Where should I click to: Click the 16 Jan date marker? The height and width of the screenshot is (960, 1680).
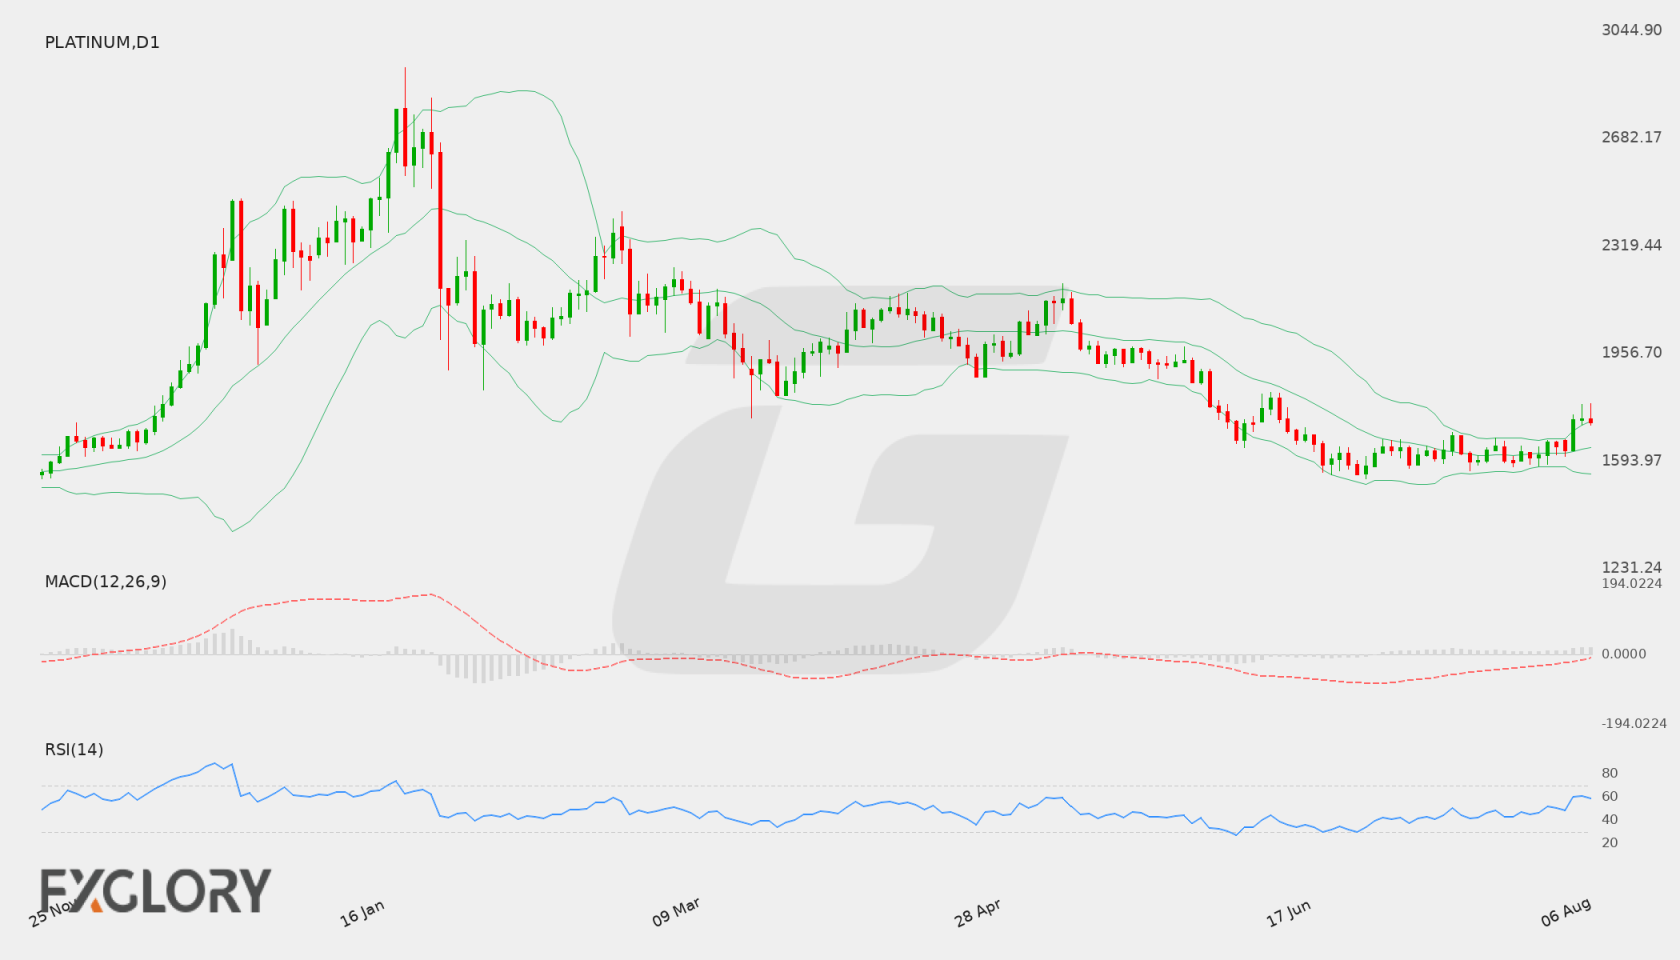coord(362,912)
